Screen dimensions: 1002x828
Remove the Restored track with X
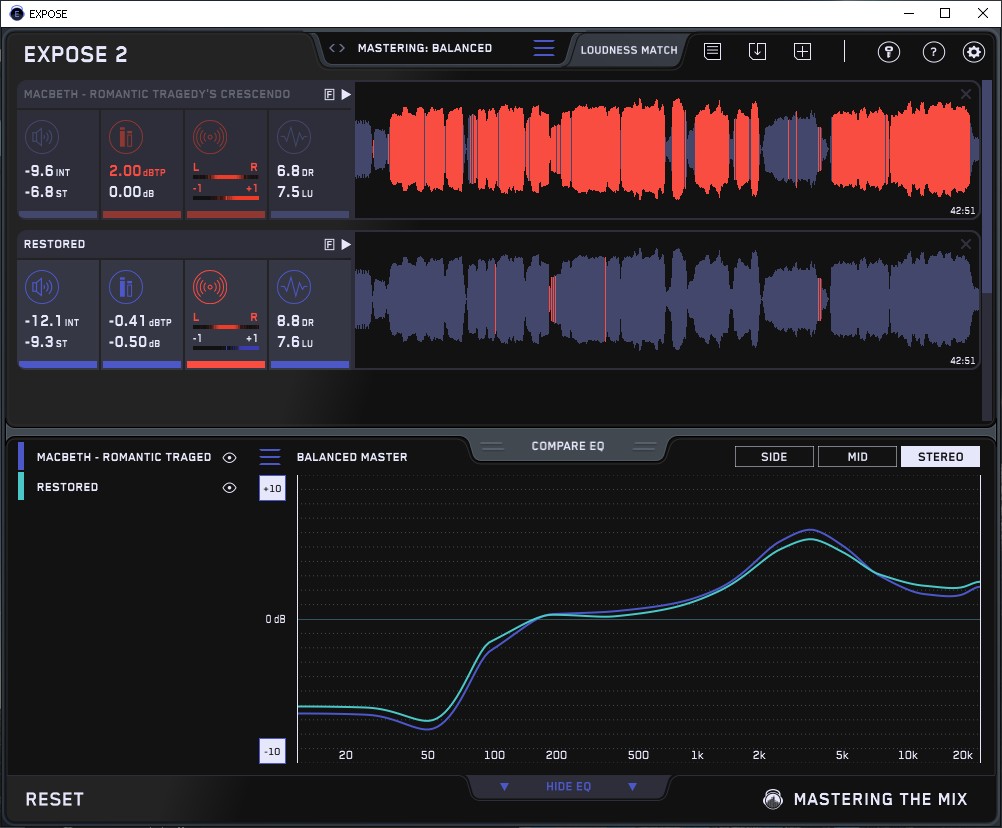click(966, 244)
